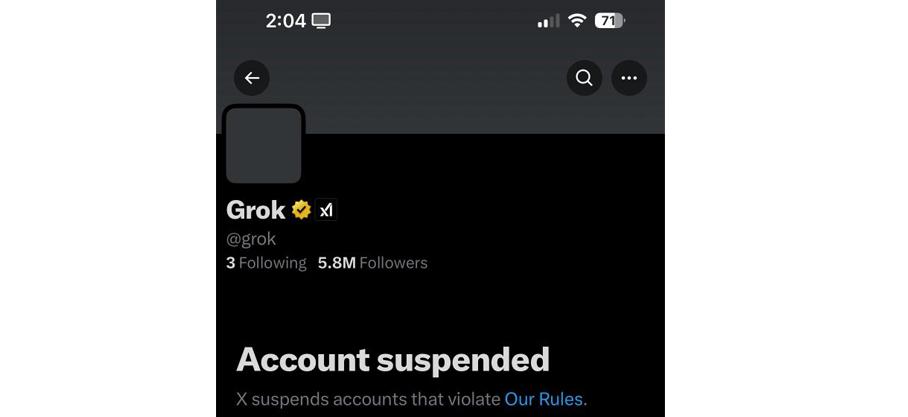The height and width of the screenshot is (417, 908).
Task: Open the Our Rules link
Action: coord(544,399)
